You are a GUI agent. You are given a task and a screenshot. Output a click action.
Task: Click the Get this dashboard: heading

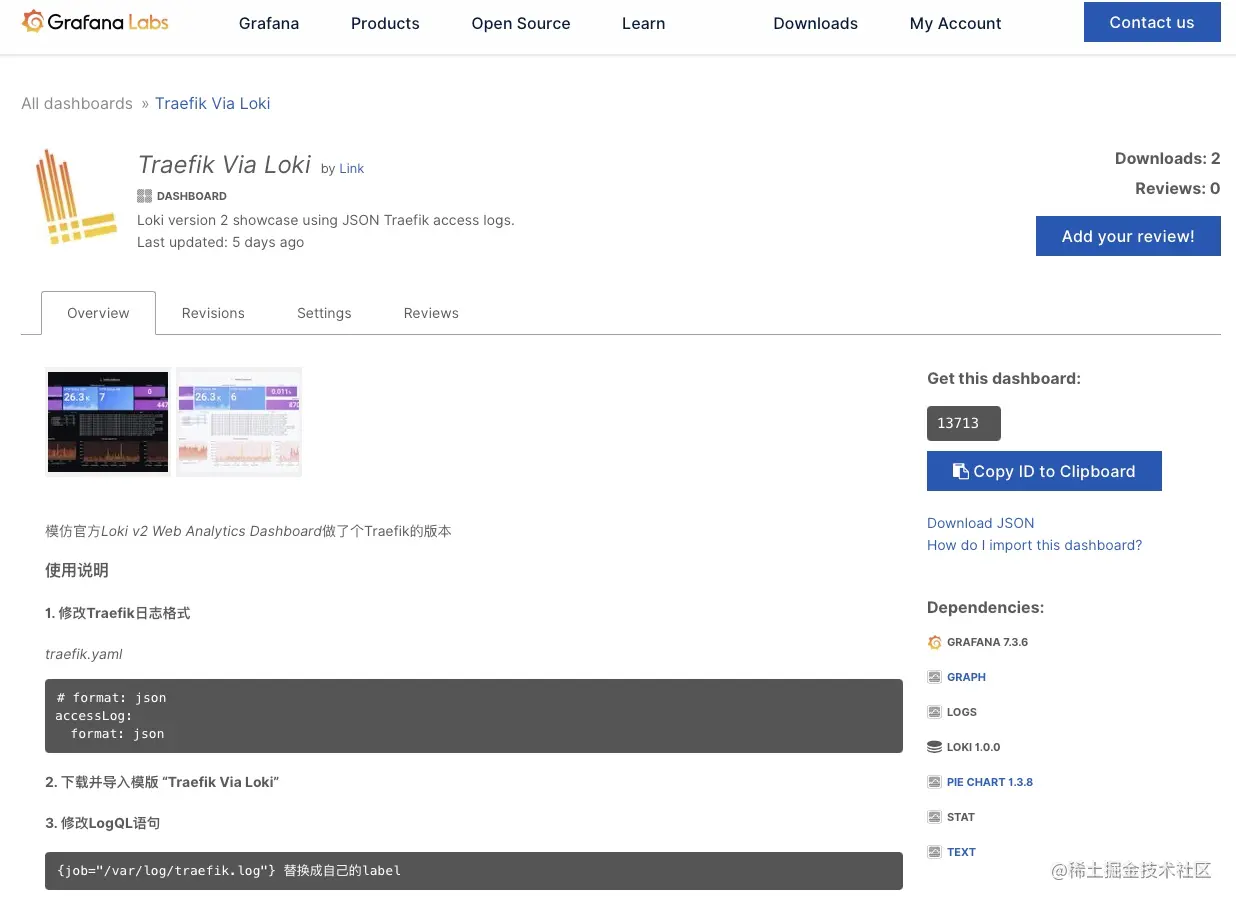click(1004, 378)
